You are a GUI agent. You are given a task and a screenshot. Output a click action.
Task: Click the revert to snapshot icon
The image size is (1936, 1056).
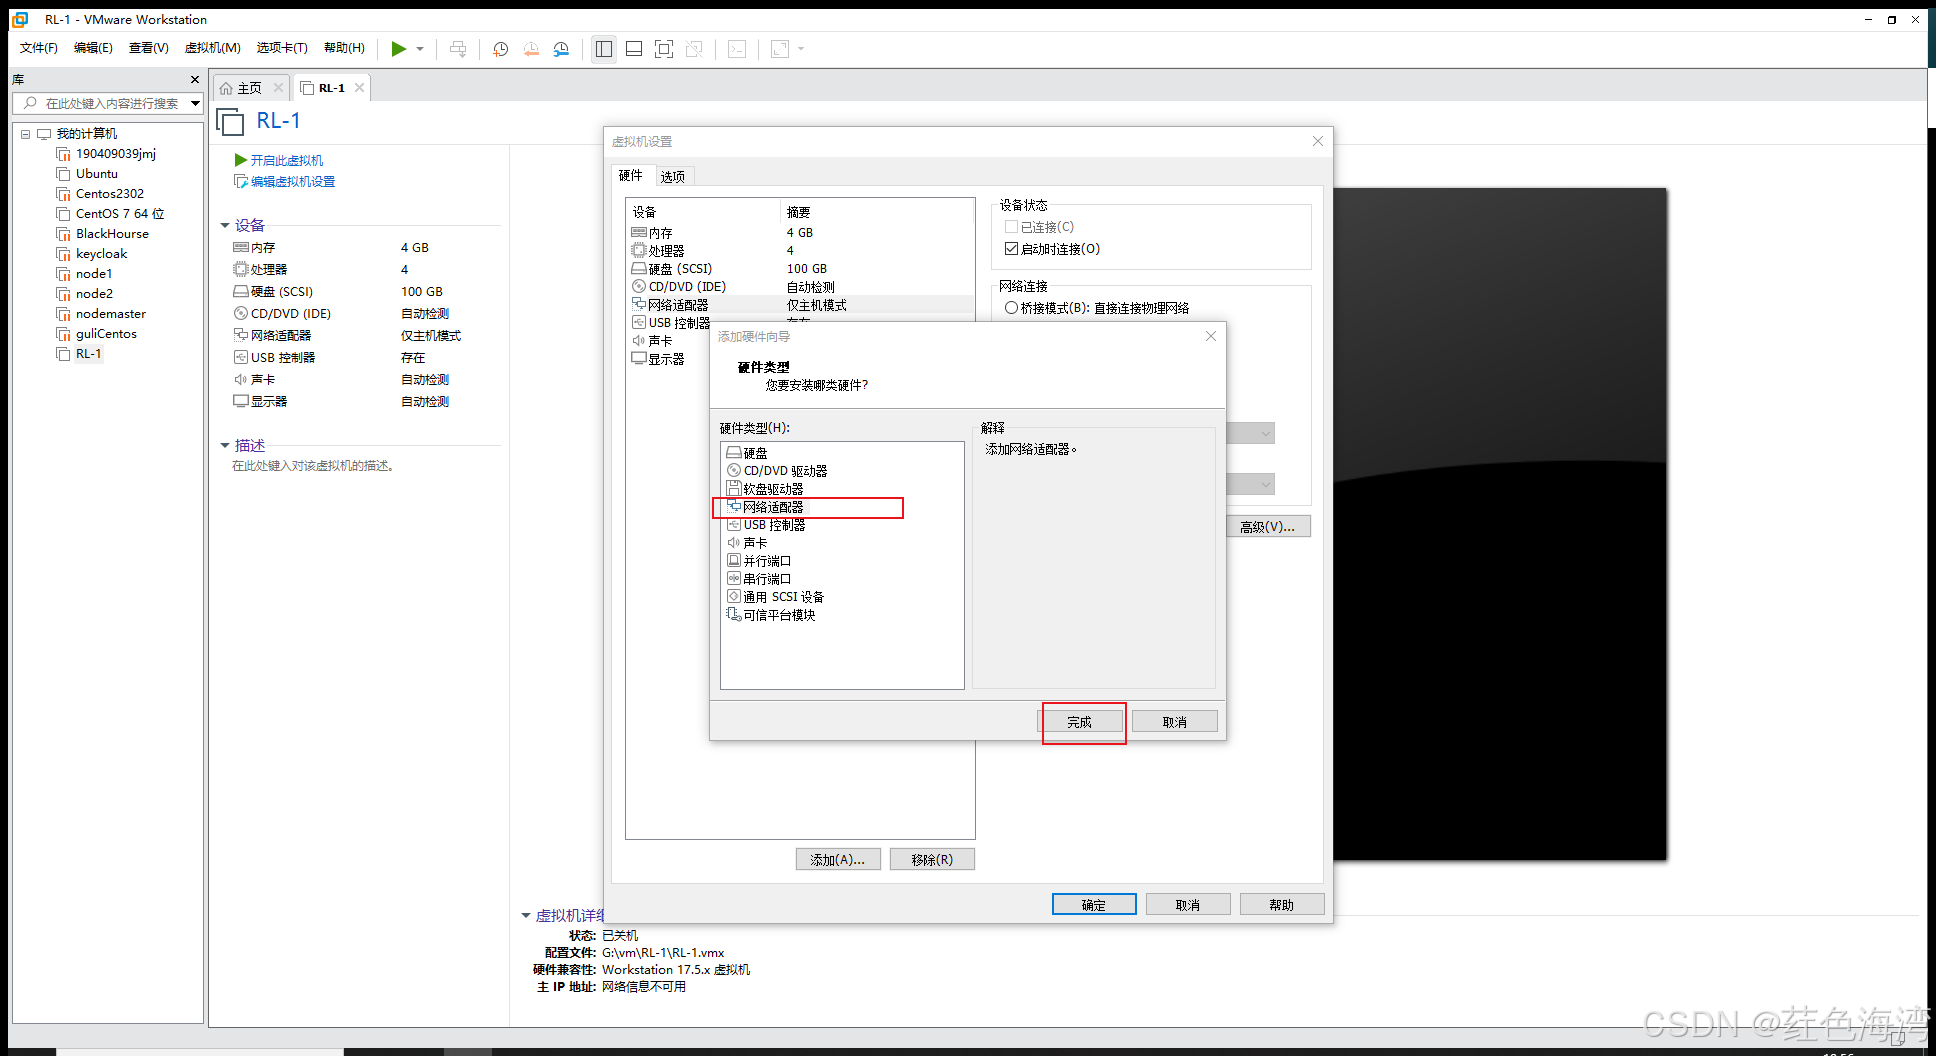[x=531, y=49]
